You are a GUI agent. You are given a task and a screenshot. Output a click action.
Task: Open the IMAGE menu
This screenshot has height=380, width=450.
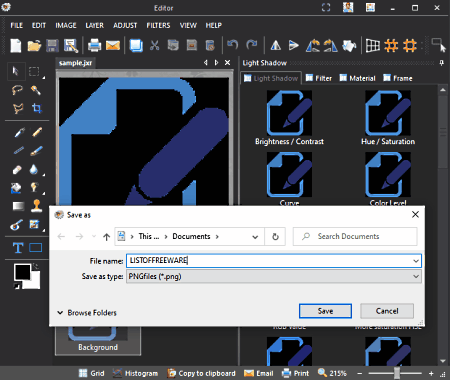(x=66, y=25)
